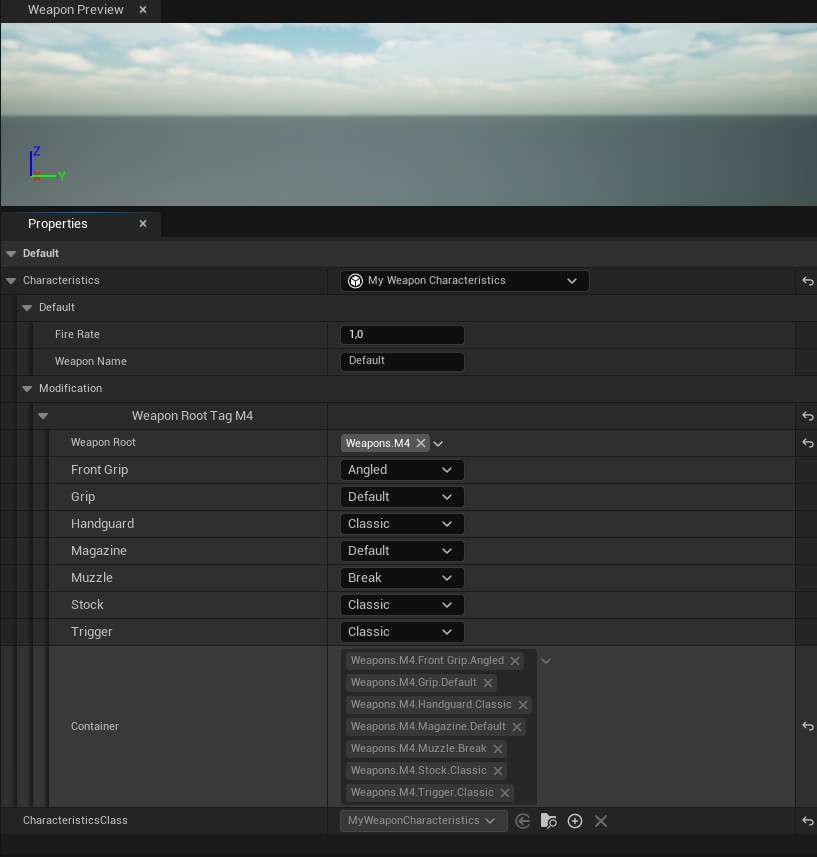Reset Characteristics to default value
Image resolution: width=817 pixels, height=857 pixels.
tap(808, 281)
